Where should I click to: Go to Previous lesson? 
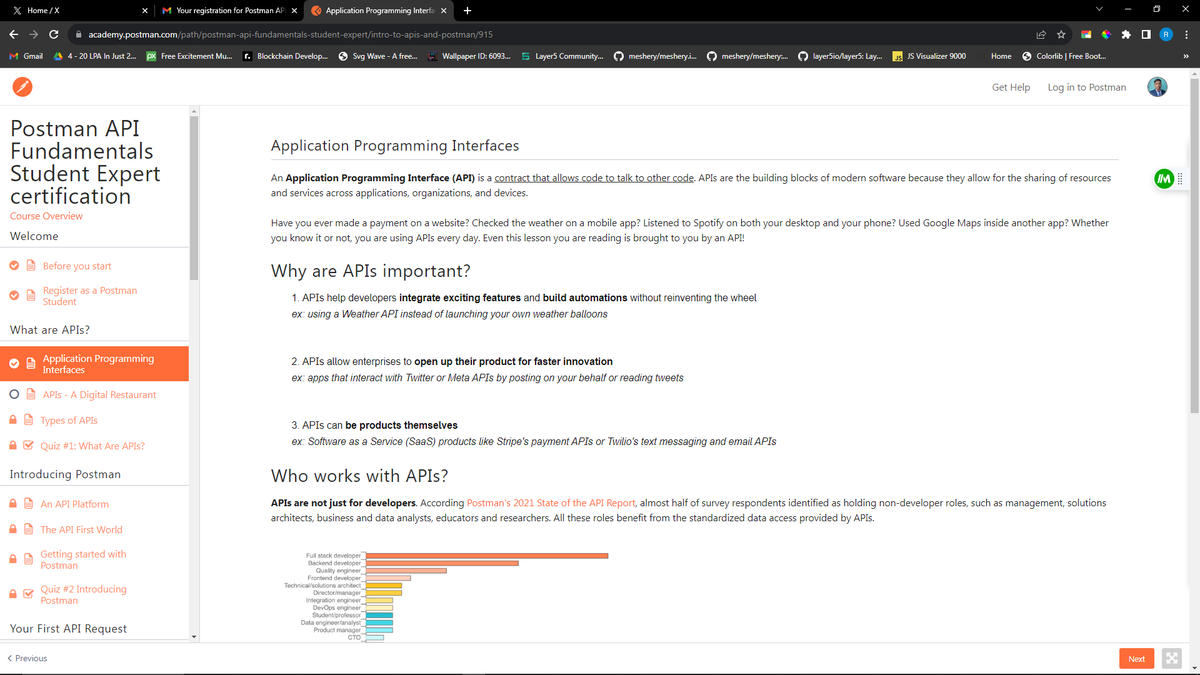pyautogui.click(x=27, y=658)
